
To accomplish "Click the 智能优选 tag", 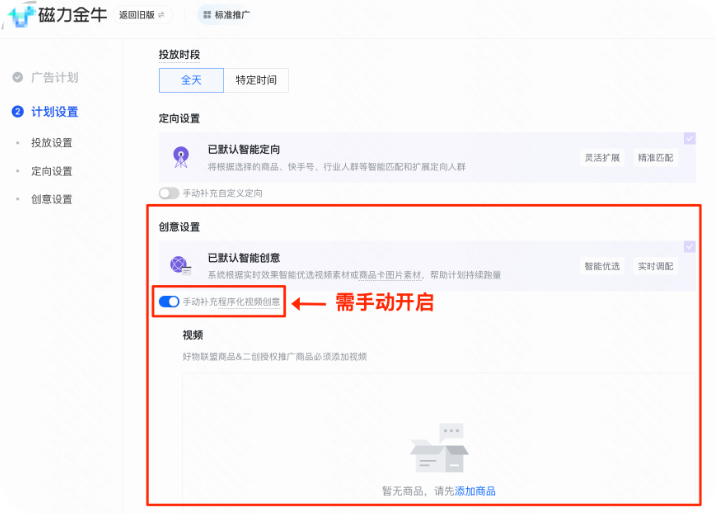I will click(602, 266).
